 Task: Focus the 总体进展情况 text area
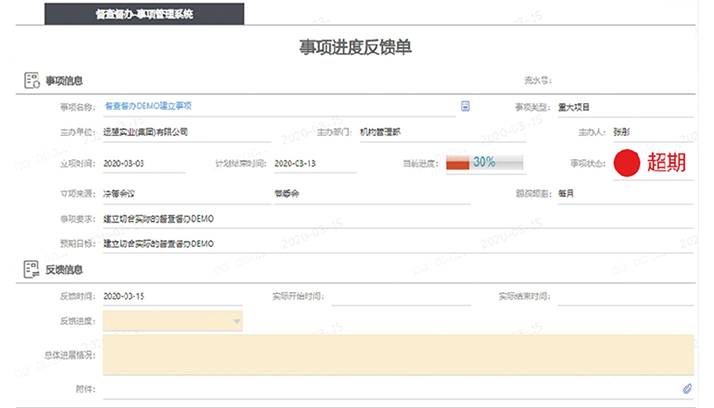tap(398, 355)
